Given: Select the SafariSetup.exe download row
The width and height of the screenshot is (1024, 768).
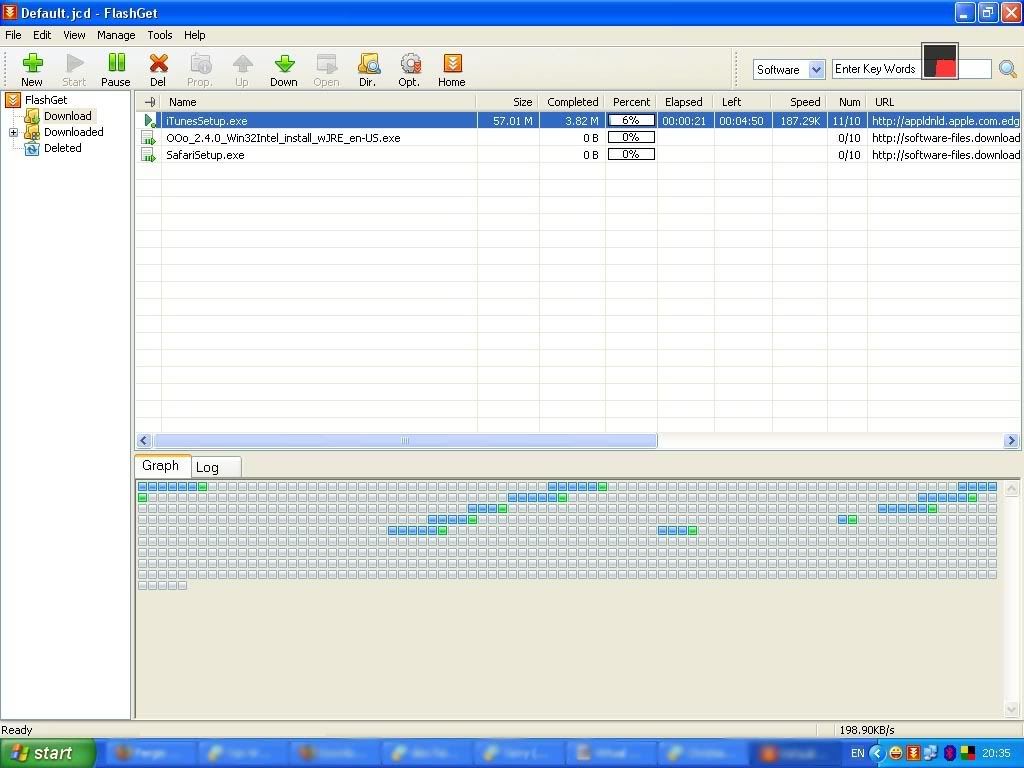Looking at the screenshot, I should [x=578, y=155].
